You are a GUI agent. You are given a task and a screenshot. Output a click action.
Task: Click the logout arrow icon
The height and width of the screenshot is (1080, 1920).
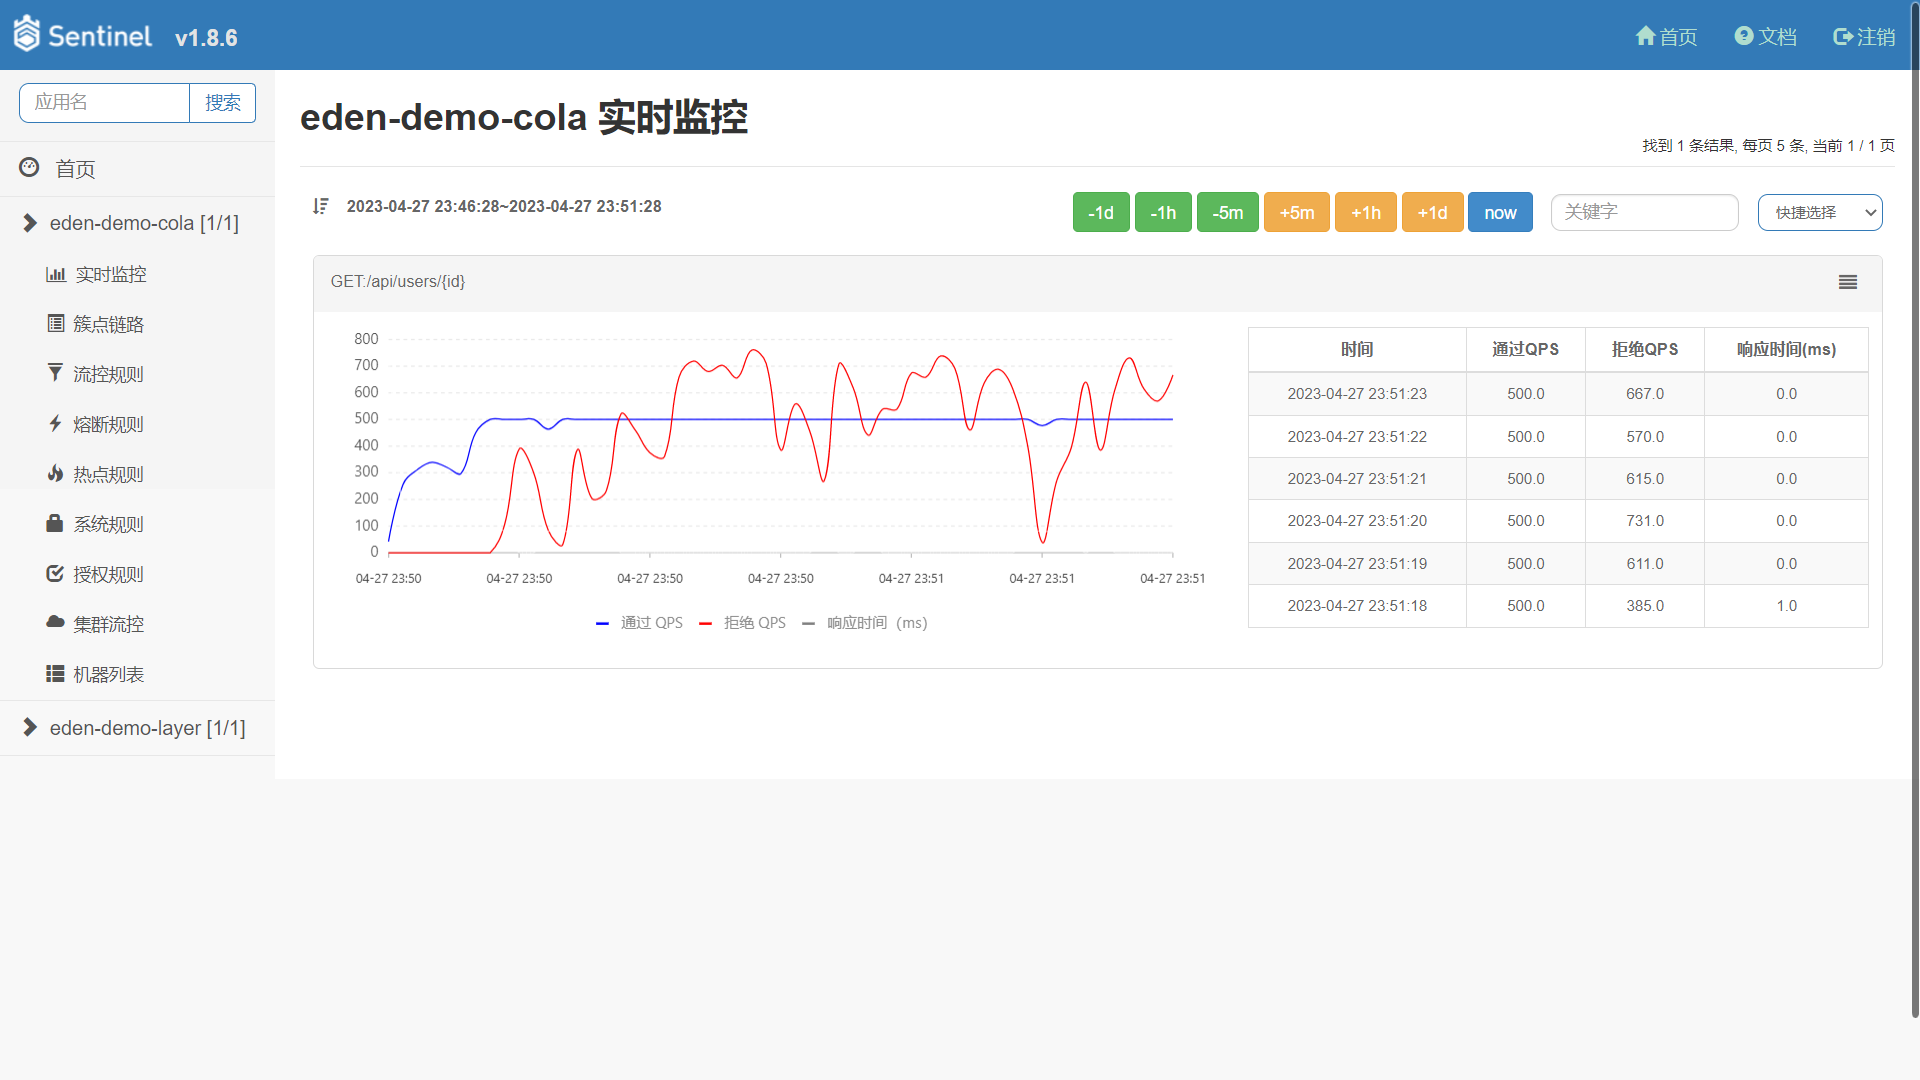click(x=1842, y=36)
